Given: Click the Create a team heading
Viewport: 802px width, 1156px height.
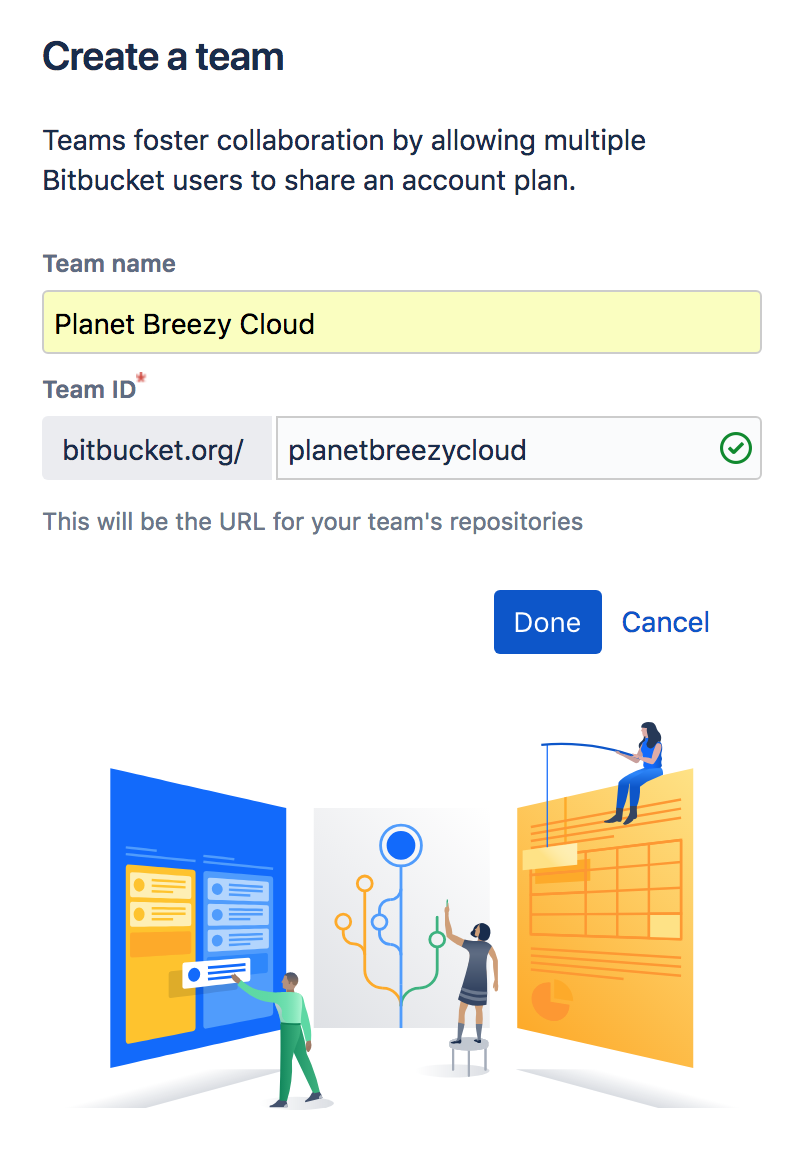Looking at the screenshot, I should (163, 57).
